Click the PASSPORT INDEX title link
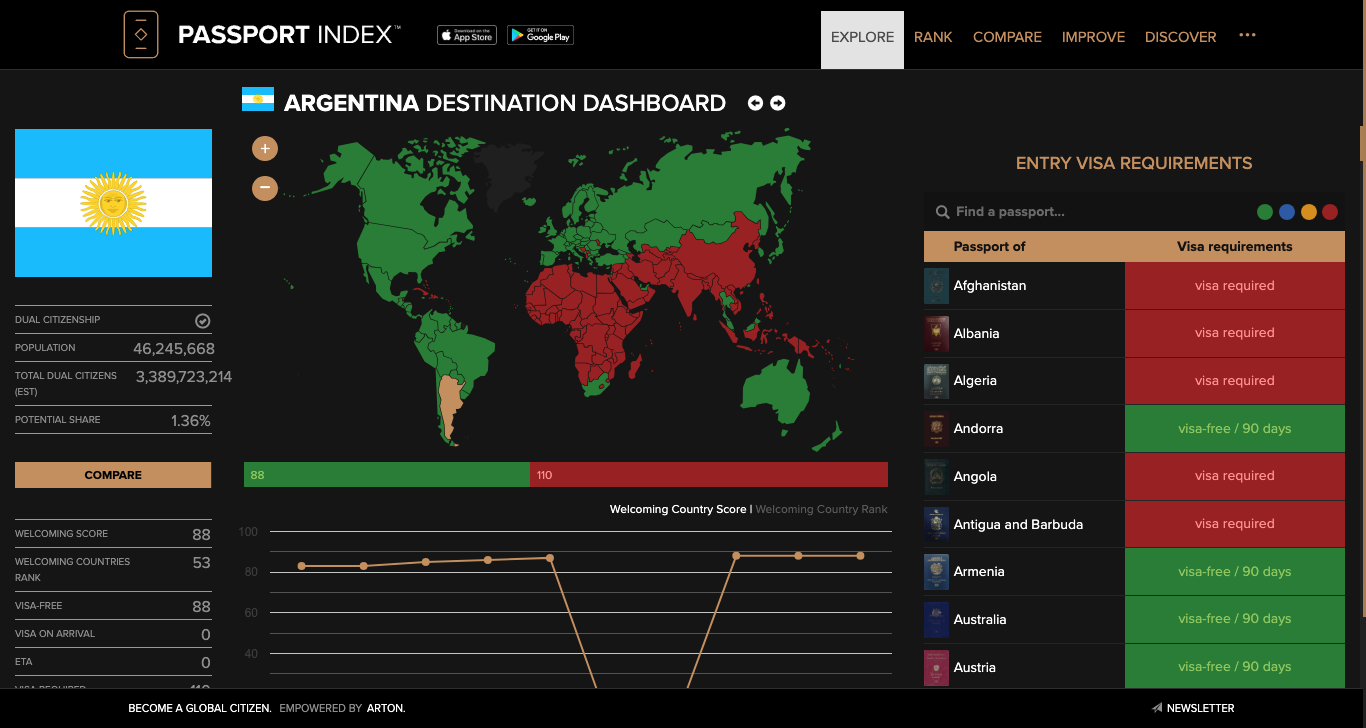The image size is (1366, 728). click(289, 35)
